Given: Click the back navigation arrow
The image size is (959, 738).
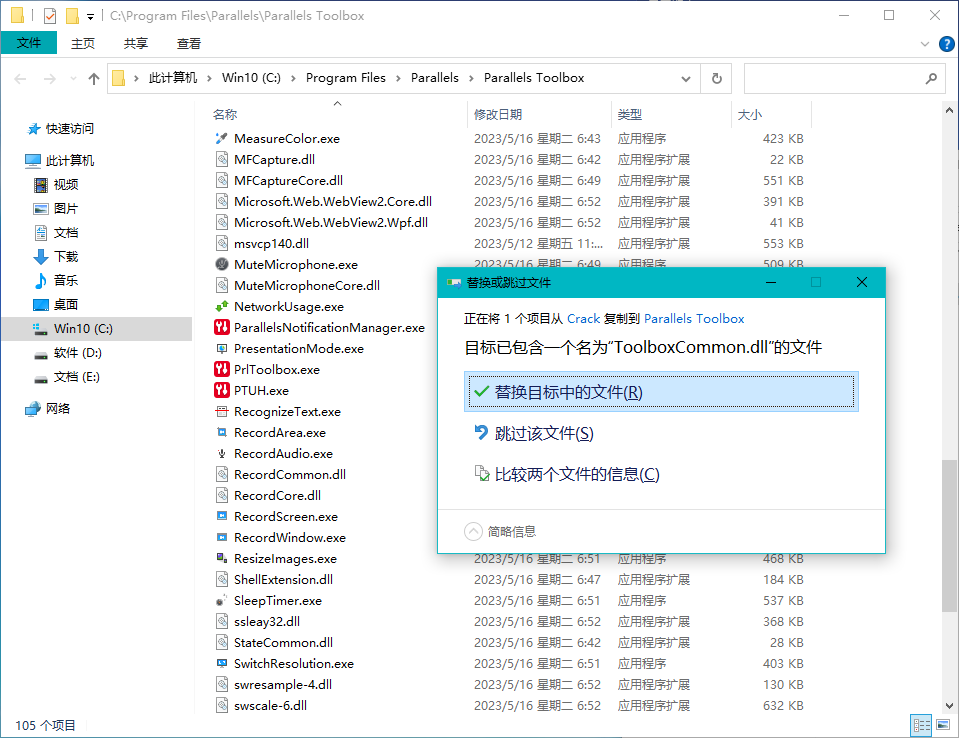Looking at the screenshot, I should pyautogui.click(x=20, y=78).
